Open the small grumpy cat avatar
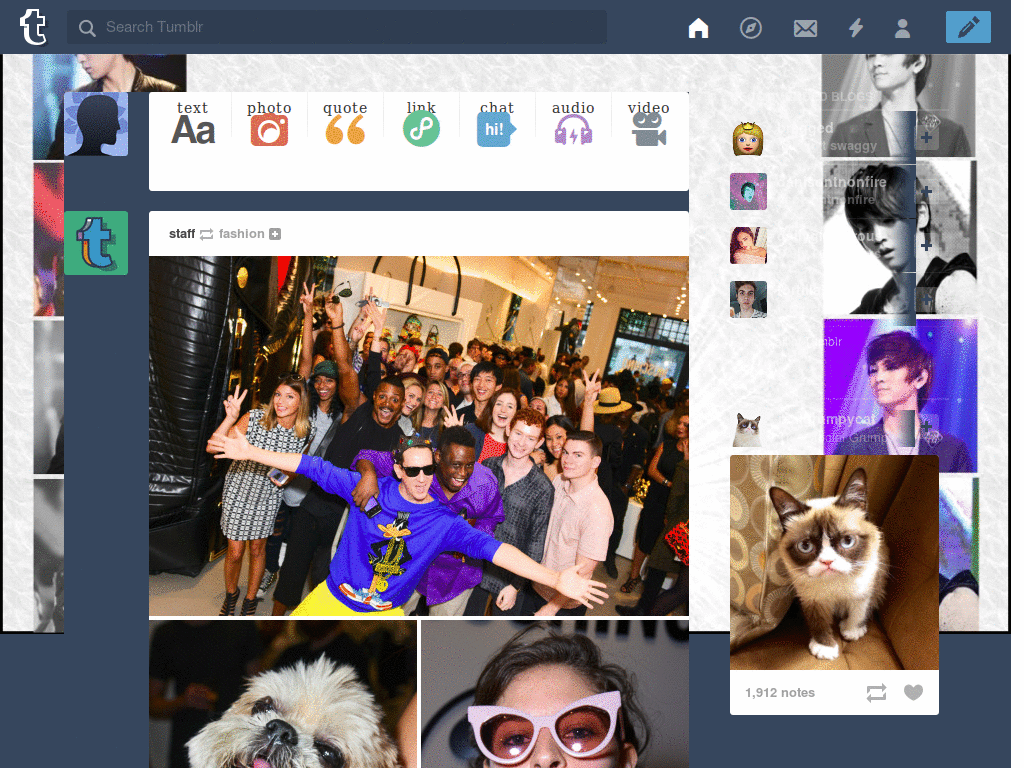Screen dimensions: 1024x768 click(748, 429)
